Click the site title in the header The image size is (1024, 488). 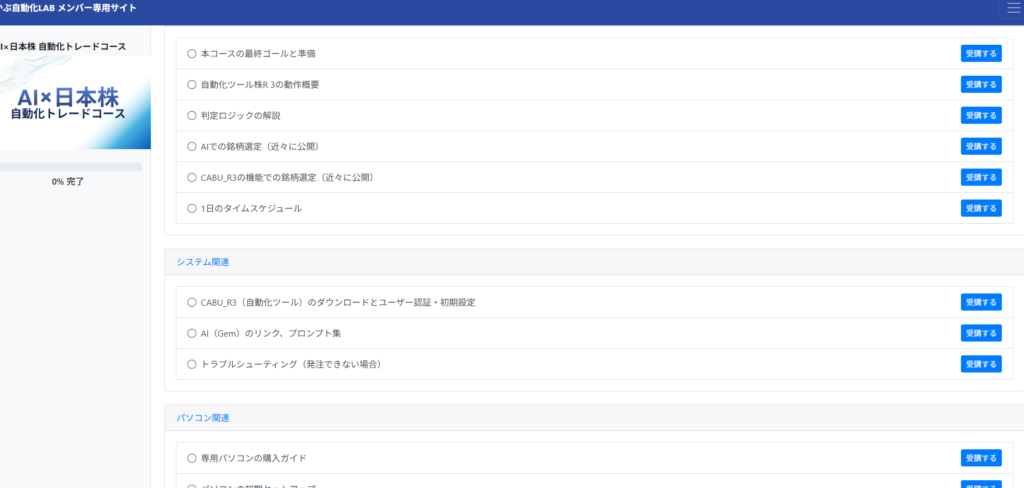68,9
